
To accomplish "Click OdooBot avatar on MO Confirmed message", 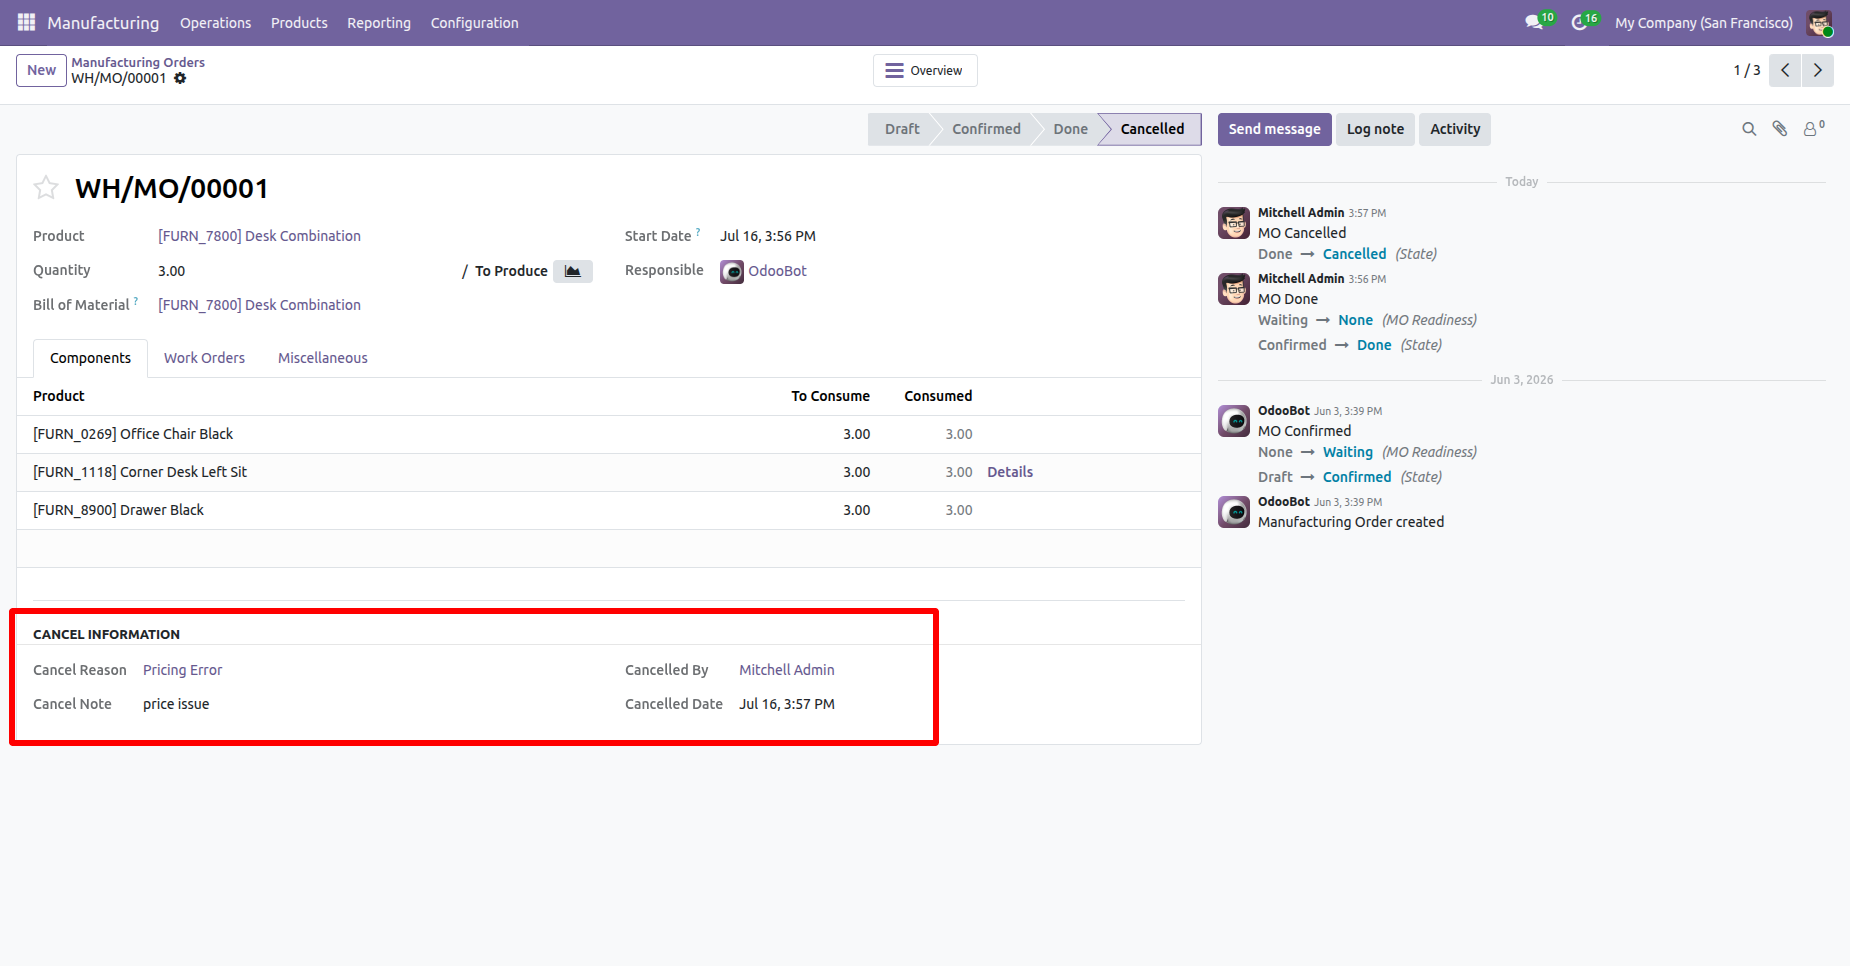I will pos(1234,421).
